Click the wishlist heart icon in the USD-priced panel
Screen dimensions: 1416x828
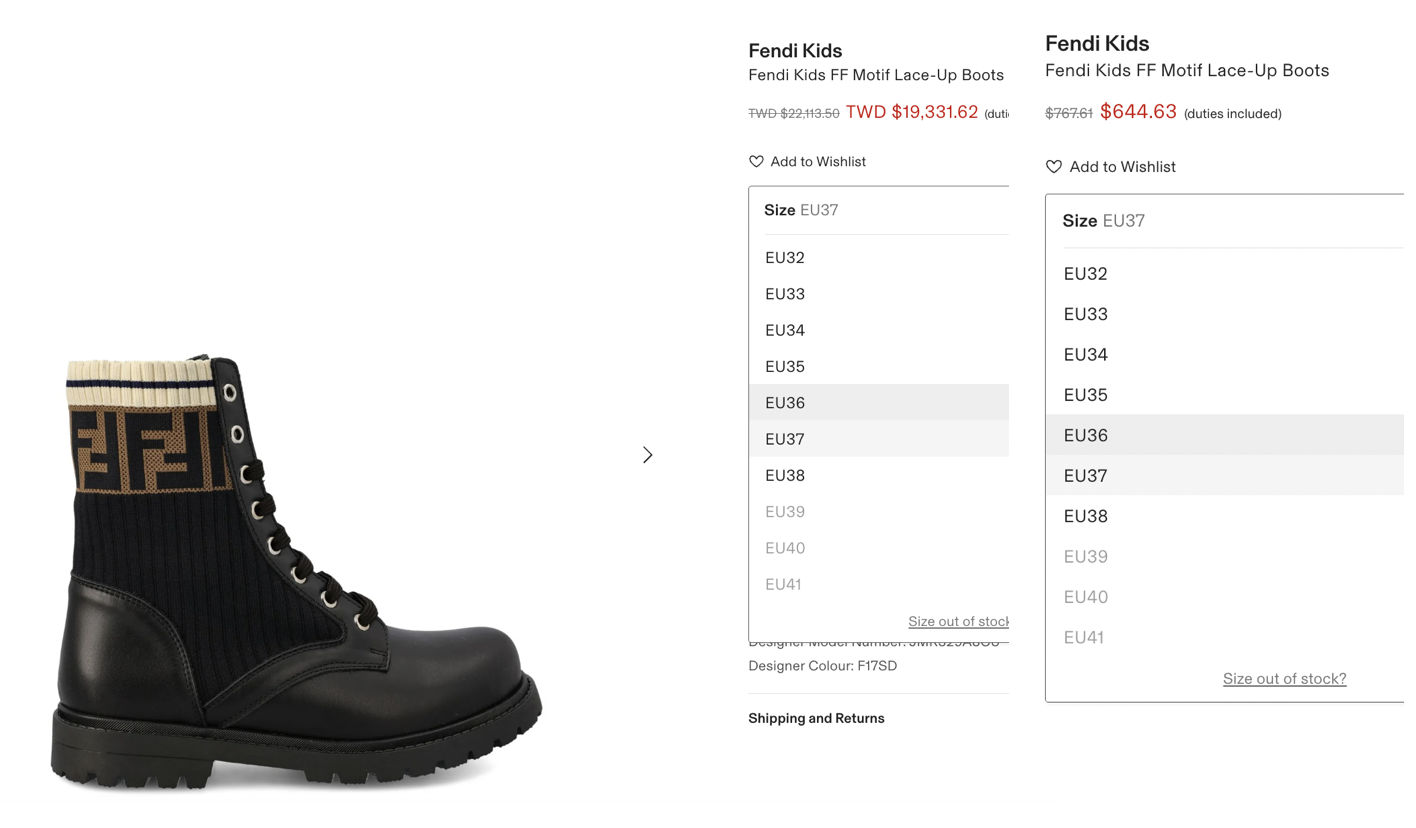(x=1054, y=167)
